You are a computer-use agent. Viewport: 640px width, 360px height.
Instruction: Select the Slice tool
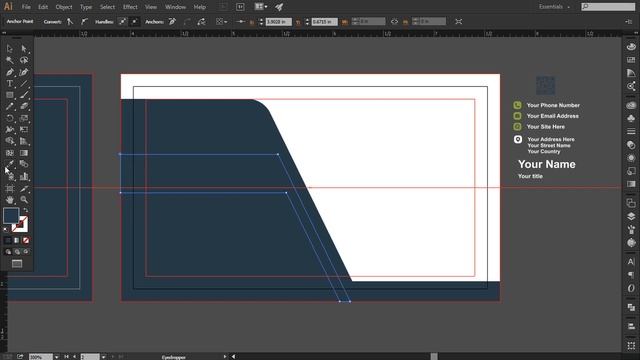tap(24, 188)
